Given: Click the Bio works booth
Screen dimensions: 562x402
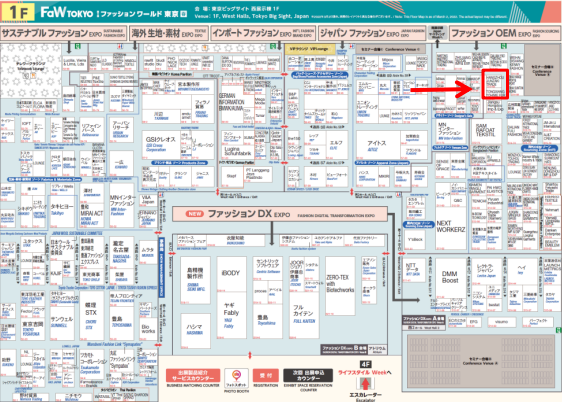Looking at the screenshot, I should pyautogui.click(x=148, y=328).
